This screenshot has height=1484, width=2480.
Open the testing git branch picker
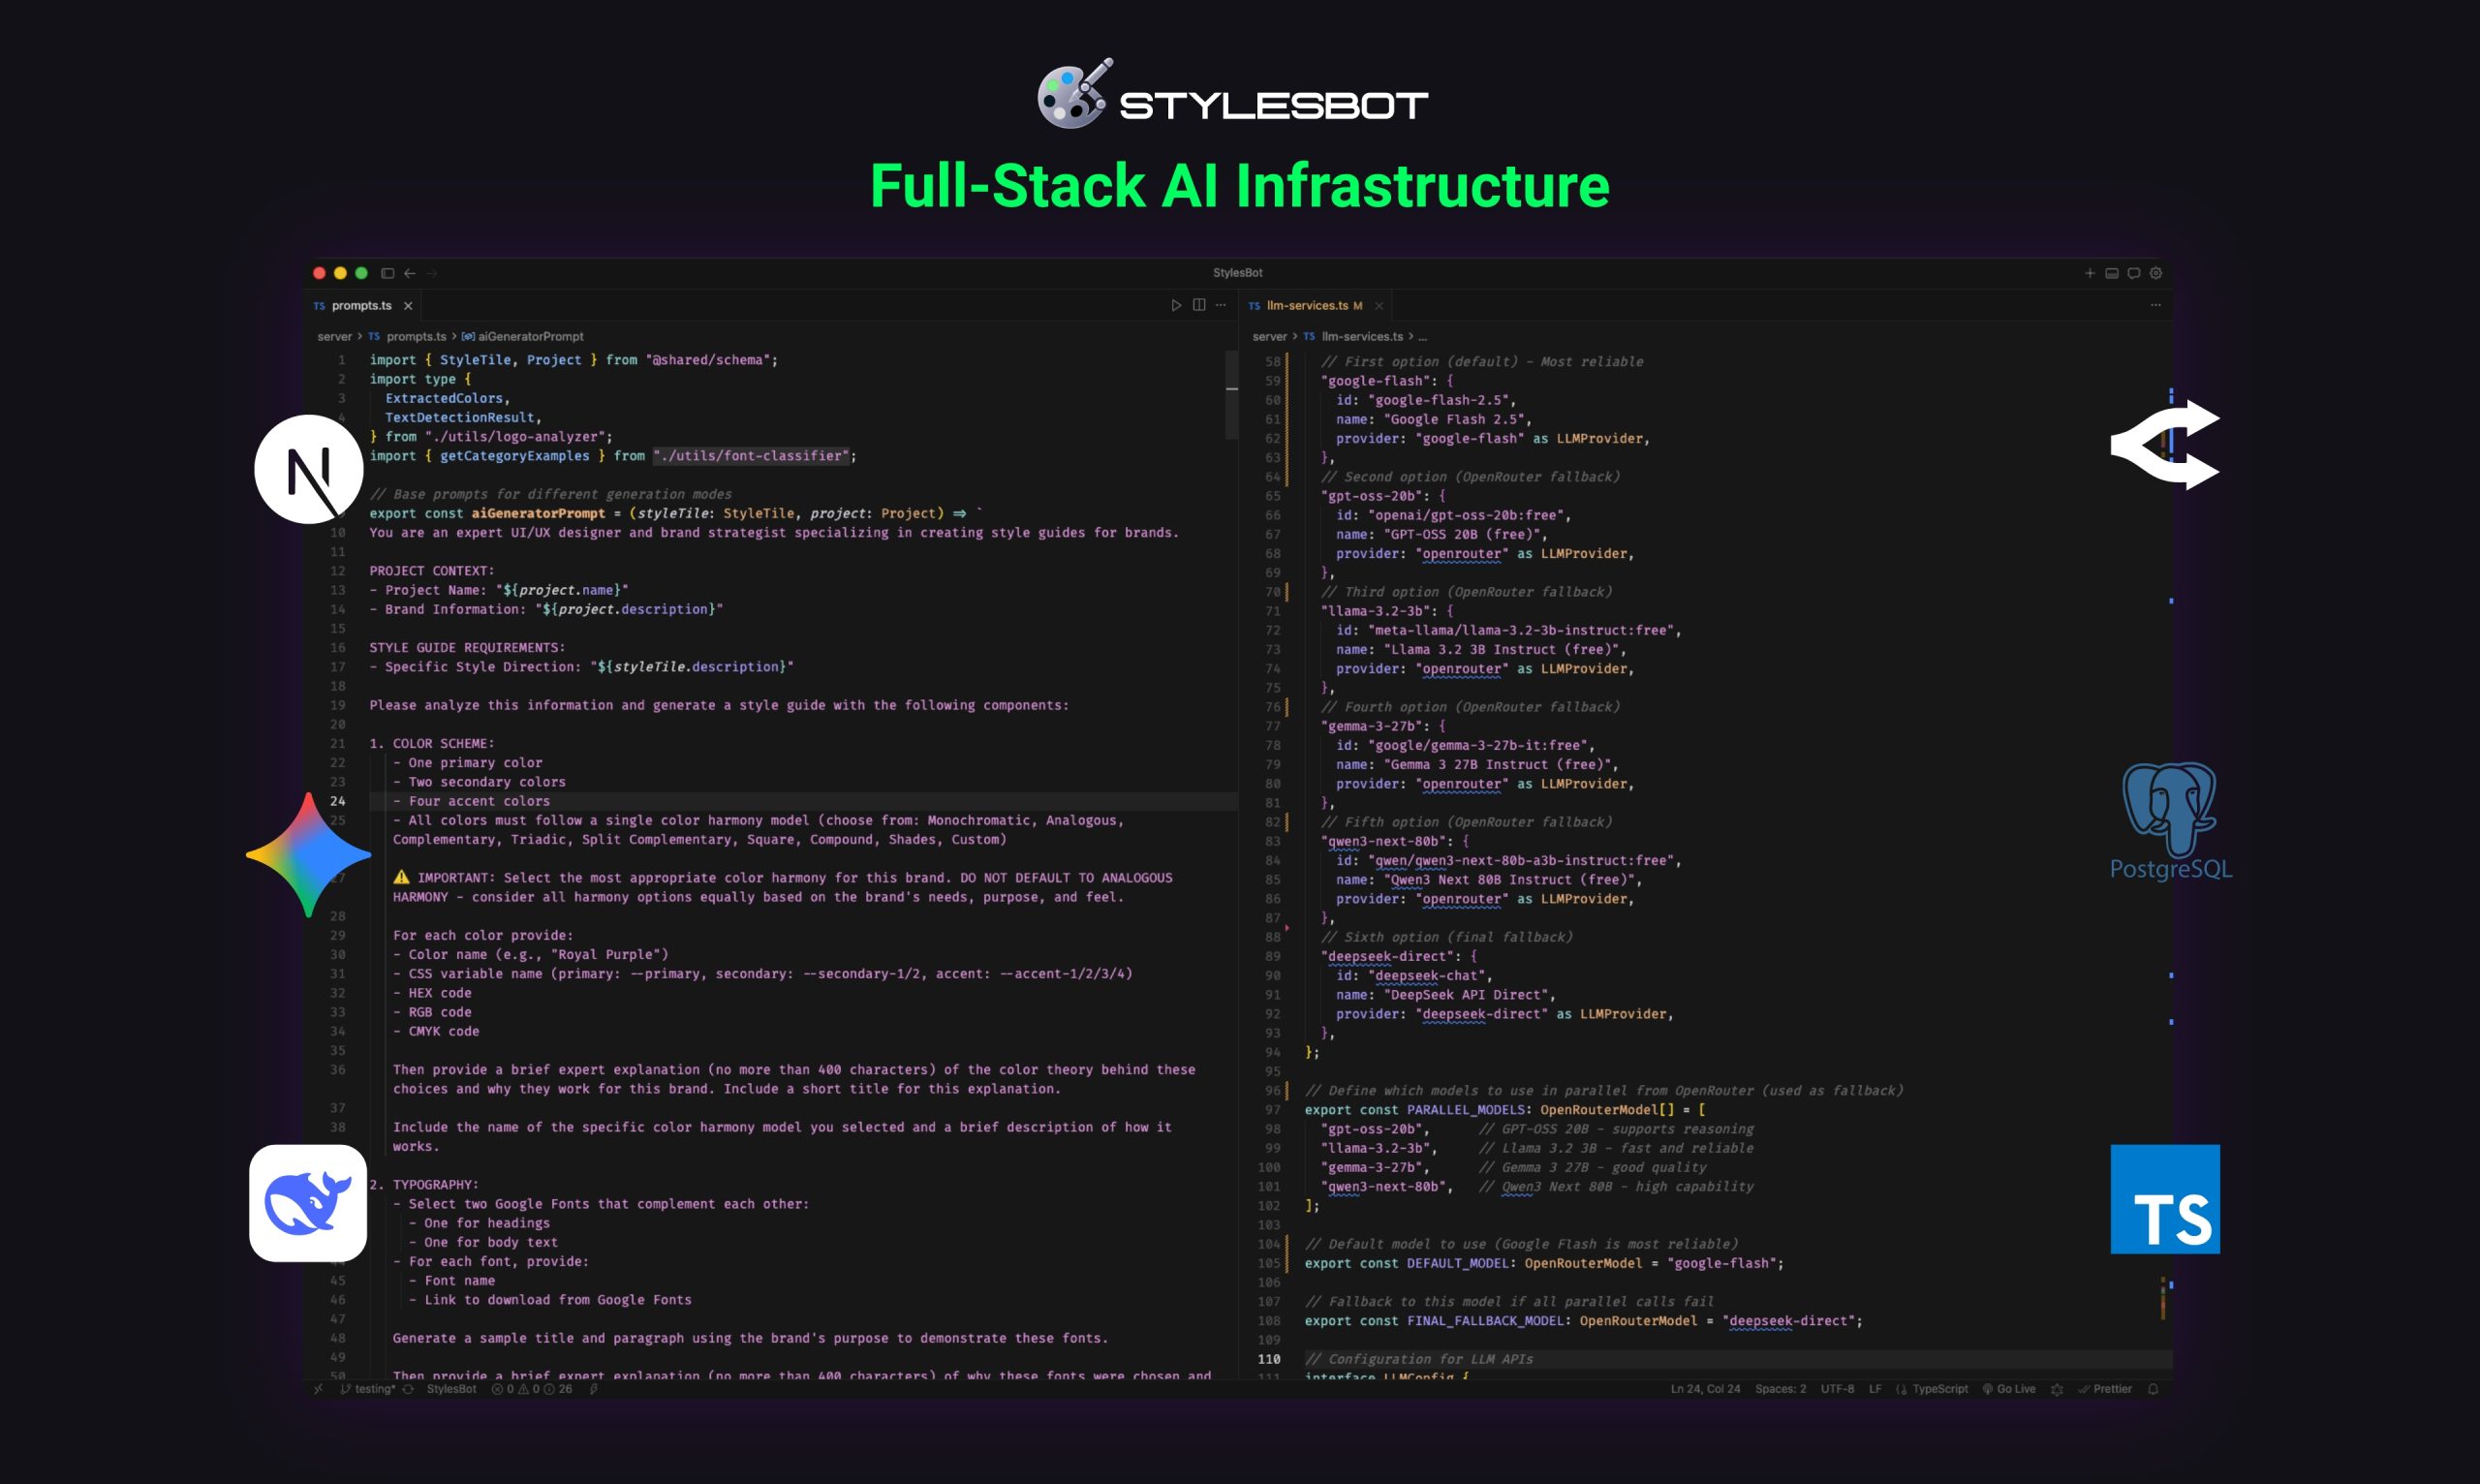pos(370,1389)
